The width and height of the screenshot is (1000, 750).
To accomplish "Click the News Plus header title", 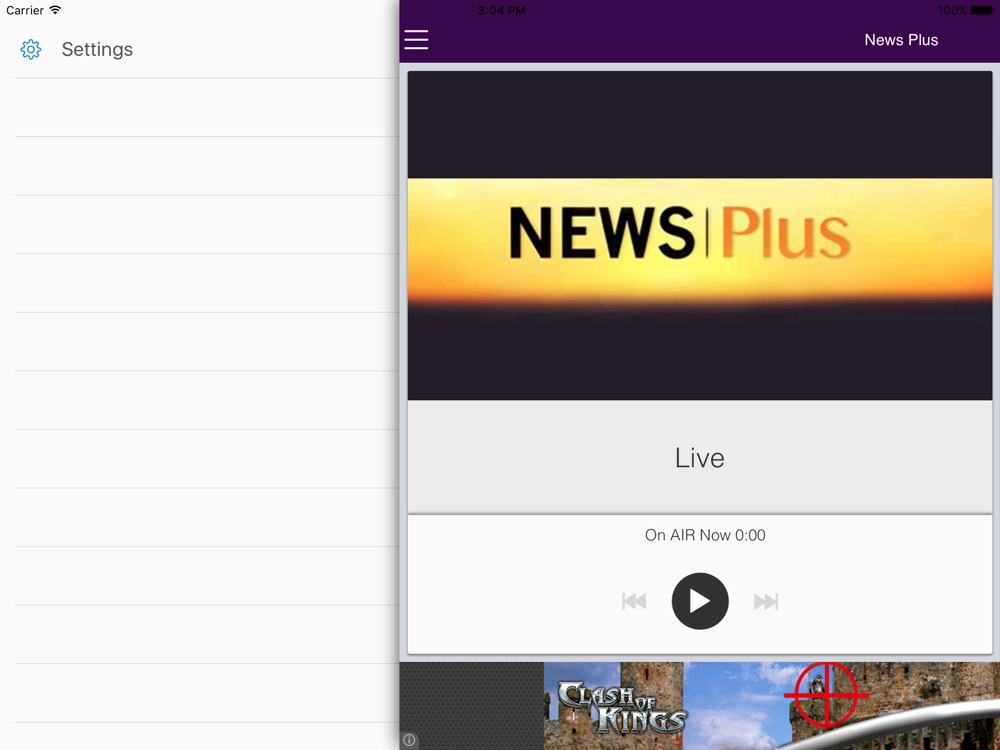I will tap(901, 40).
